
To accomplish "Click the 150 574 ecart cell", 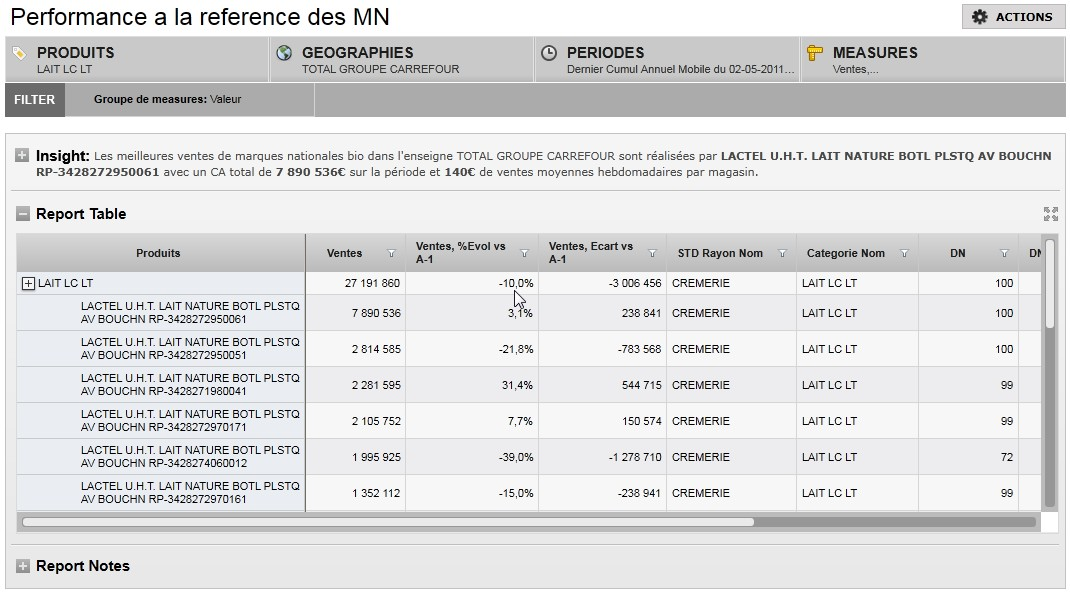I will point(603,422).
